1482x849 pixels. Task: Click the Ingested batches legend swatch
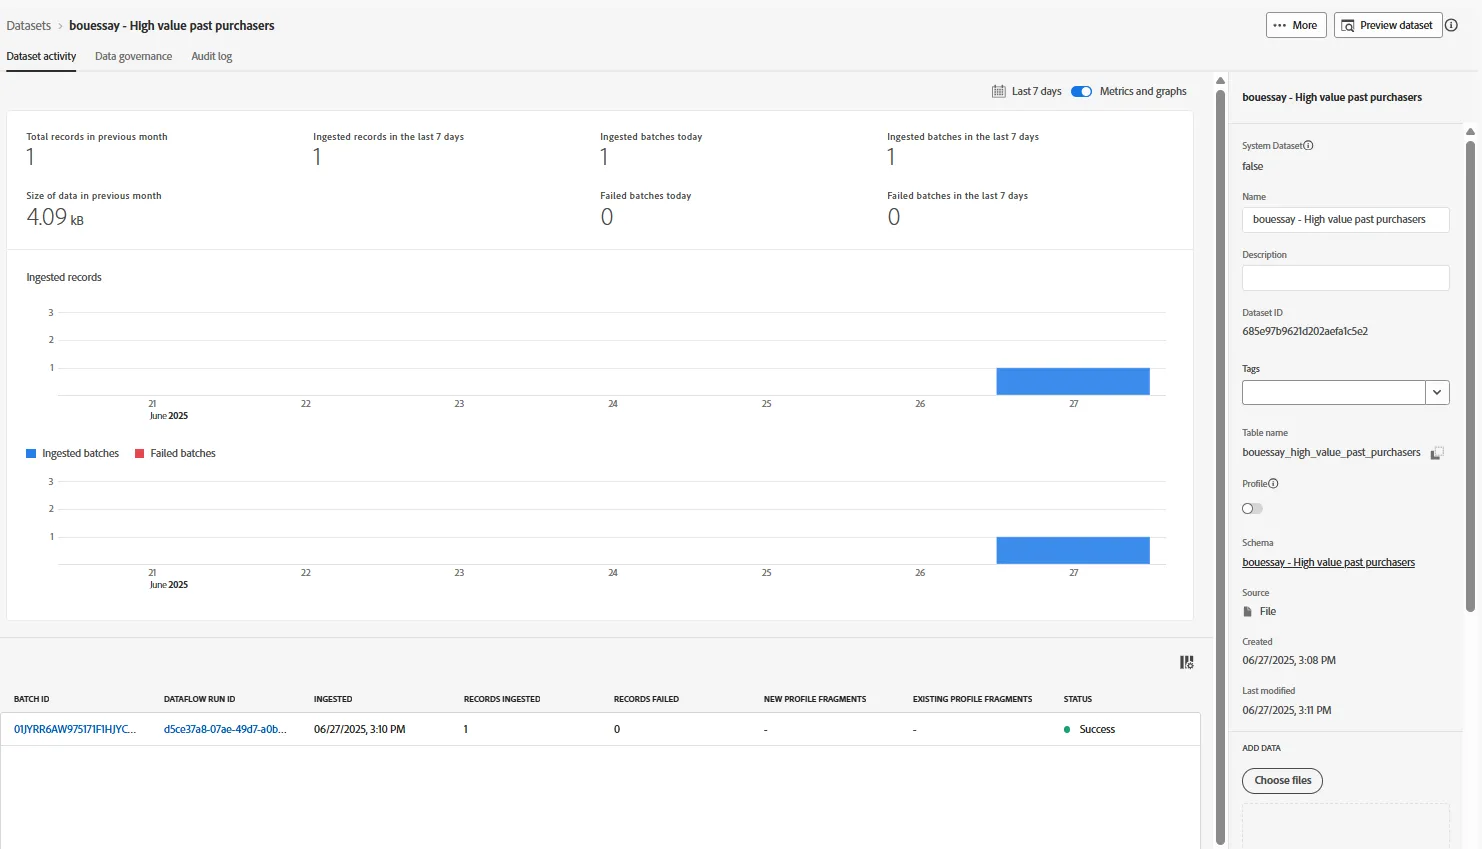pos(31,454)
